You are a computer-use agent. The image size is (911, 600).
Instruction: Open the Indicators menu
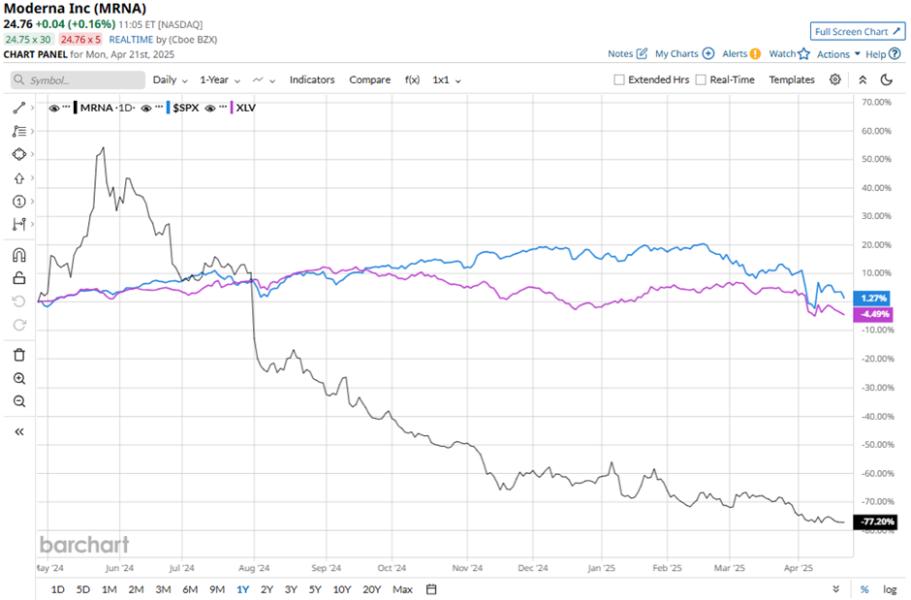click(312, 80)
